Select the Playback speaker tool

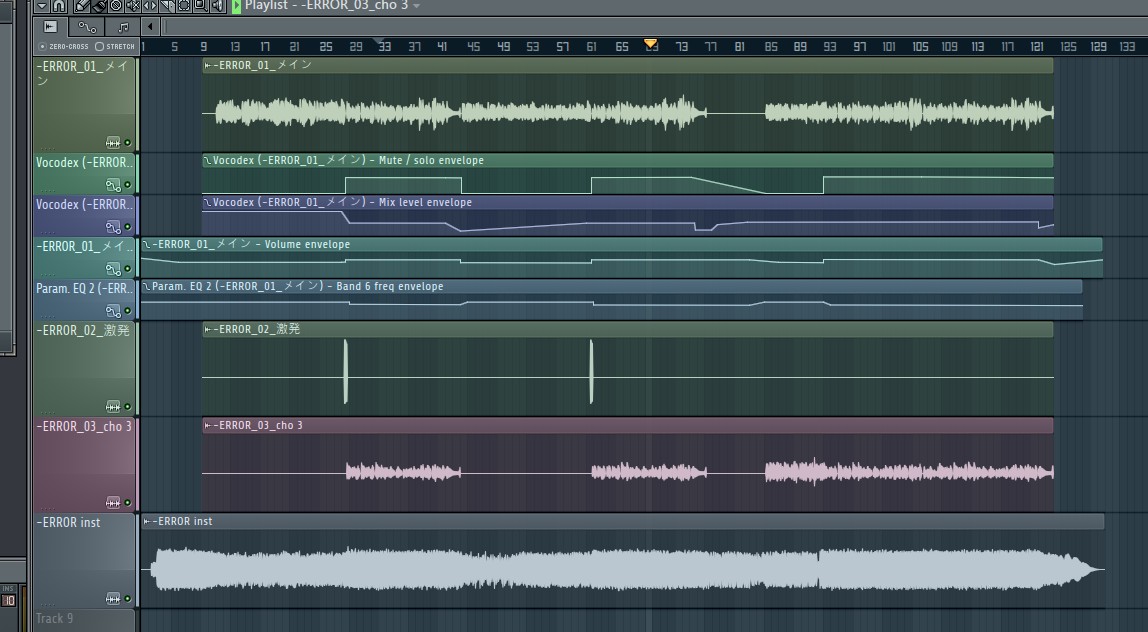tap(217, 6)
